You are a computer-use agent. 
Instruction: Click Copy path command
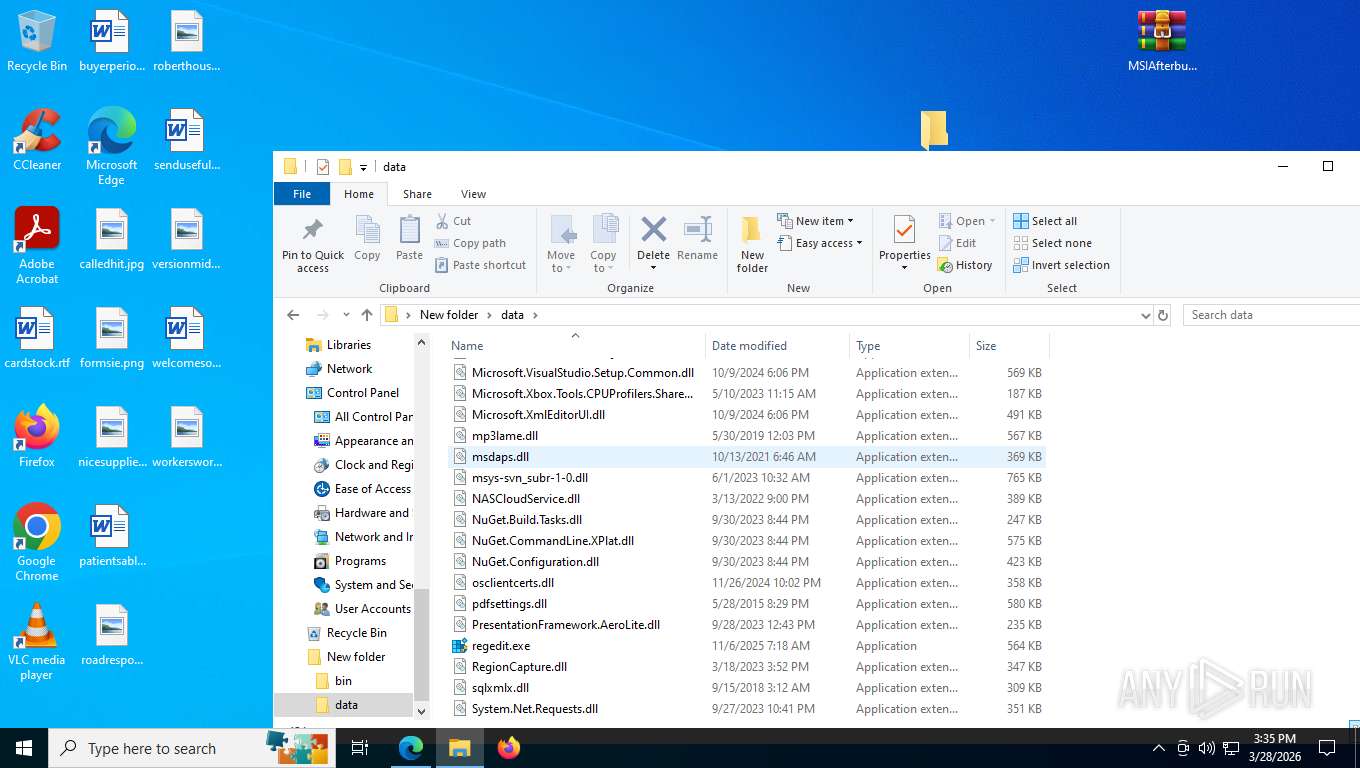(x=470, y=243)
